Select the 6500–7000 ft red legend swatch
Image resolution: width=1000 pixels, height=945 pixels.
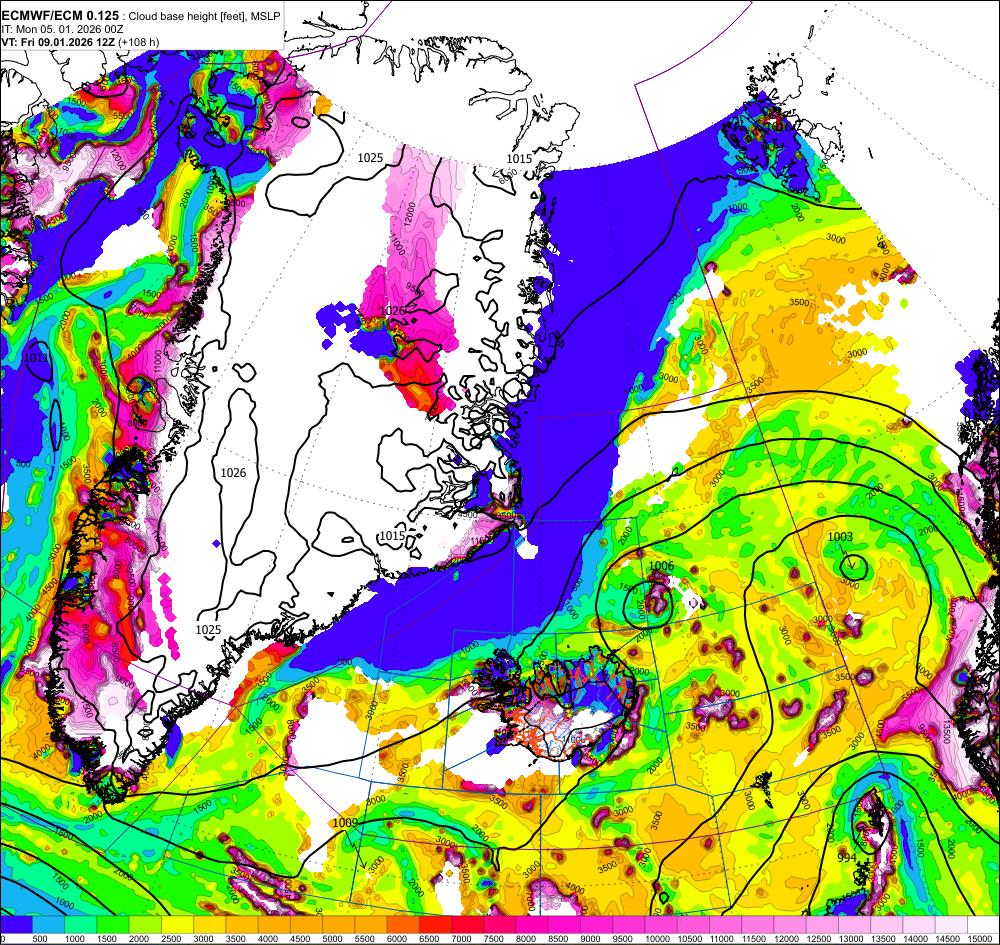[436, 925]
